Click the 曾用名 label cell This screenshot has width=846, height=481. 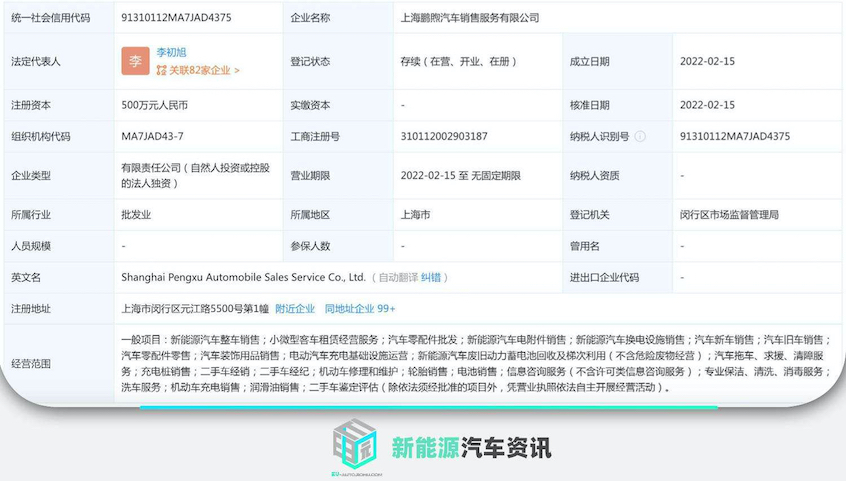coord(618,246)
